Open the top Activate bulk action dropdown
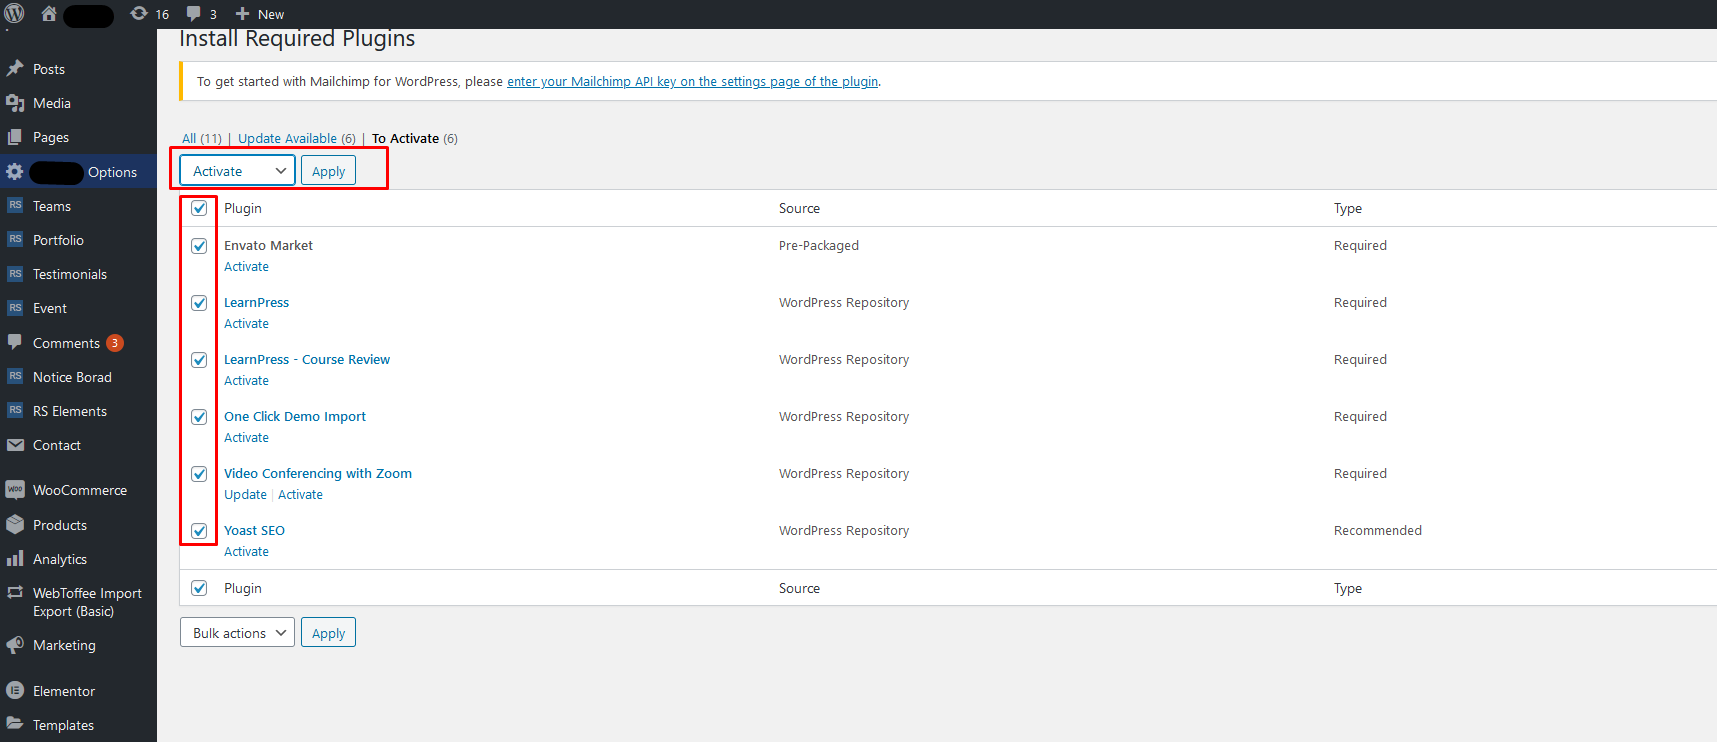The image size is (1717, 742). pyautogui.click(x=238, y=171)
